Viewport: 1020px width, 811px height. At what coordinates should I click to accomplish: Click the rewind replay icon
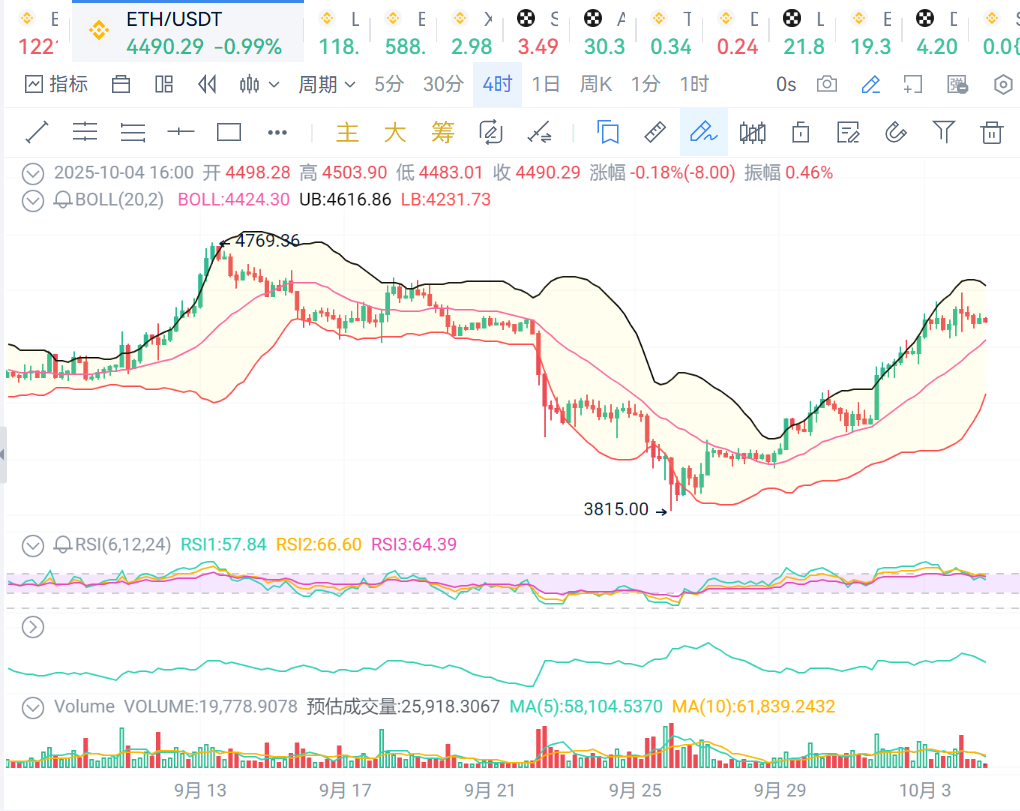(x=207, y=85)
